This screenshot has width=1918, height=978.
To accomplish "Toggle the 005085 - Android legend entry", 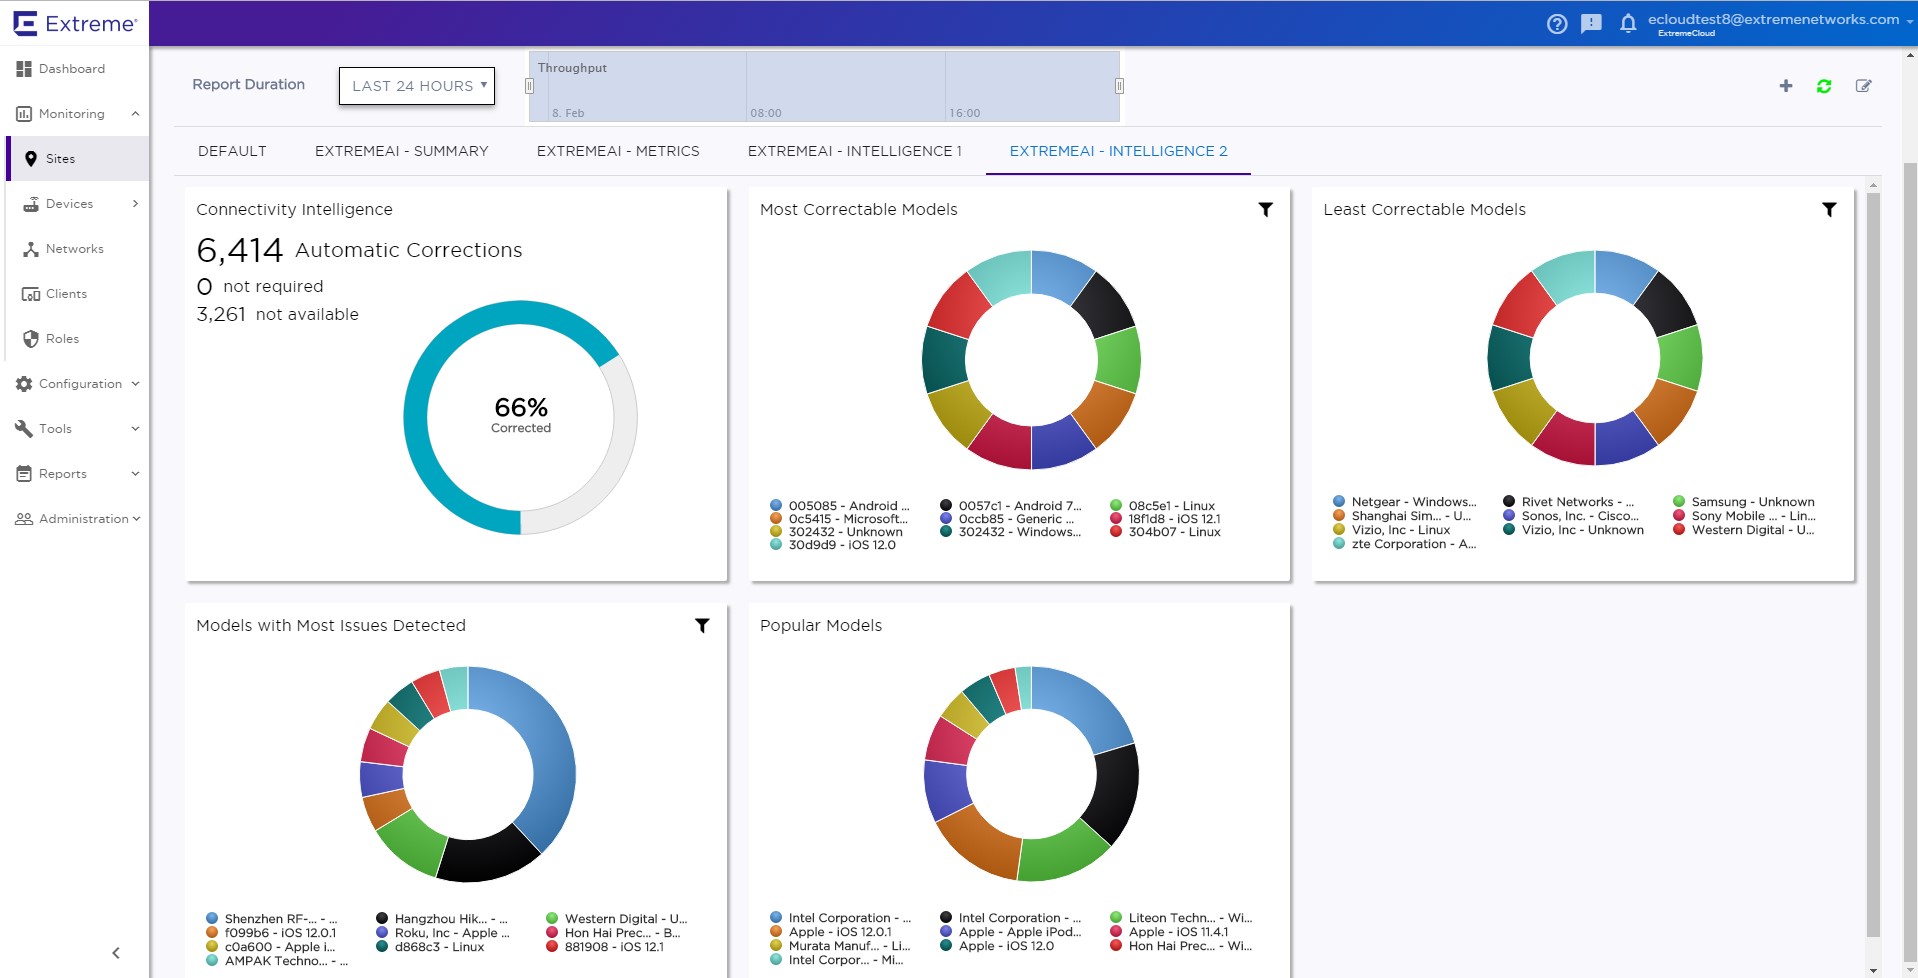I will (x=840, y=506).
